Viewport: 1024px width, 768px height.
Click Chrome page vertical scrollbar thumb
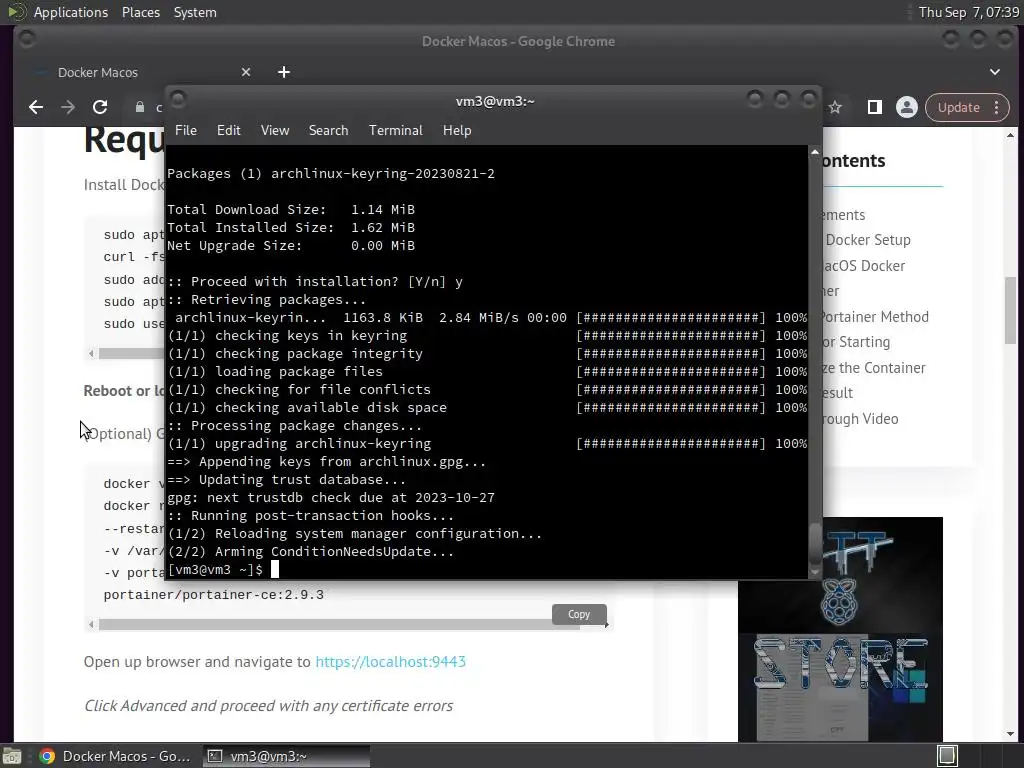click(1010, 310)
